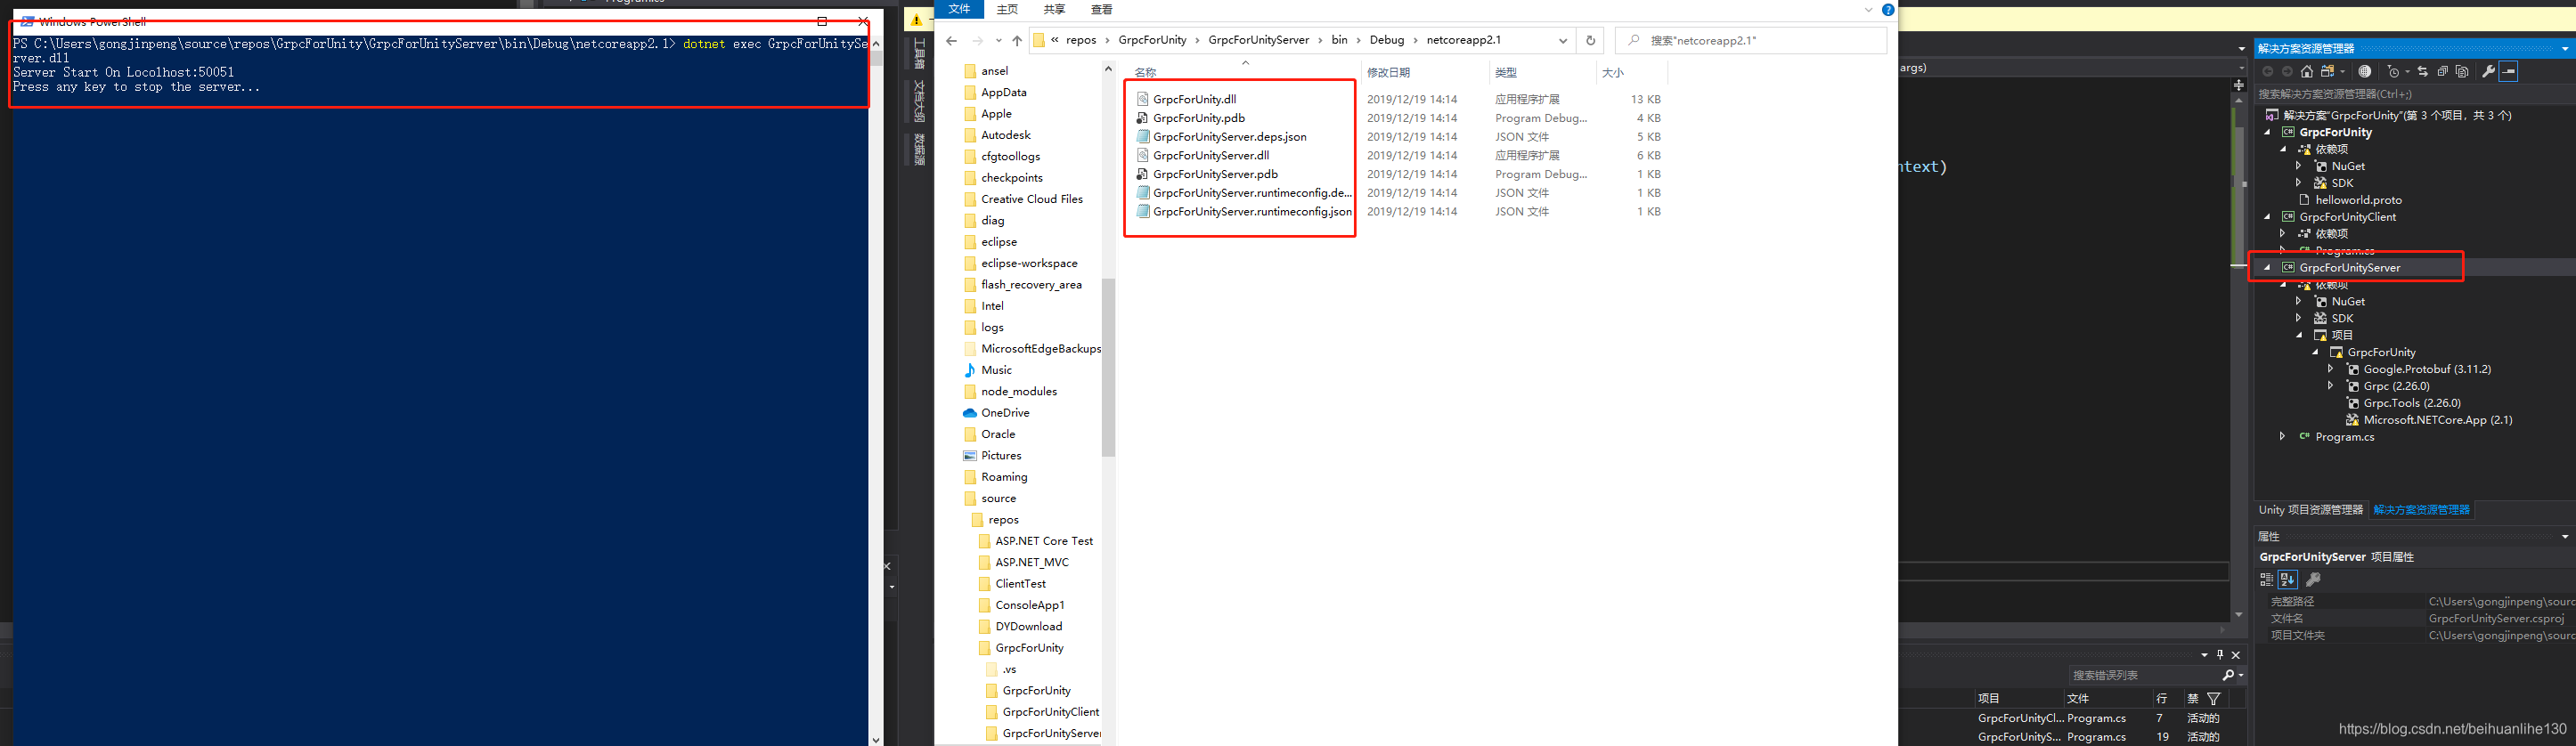The height and width of the screenshot is (746, 2576).
Task: Collapse the GrpcForUnityClient project node
Action: pos(2267,217)
